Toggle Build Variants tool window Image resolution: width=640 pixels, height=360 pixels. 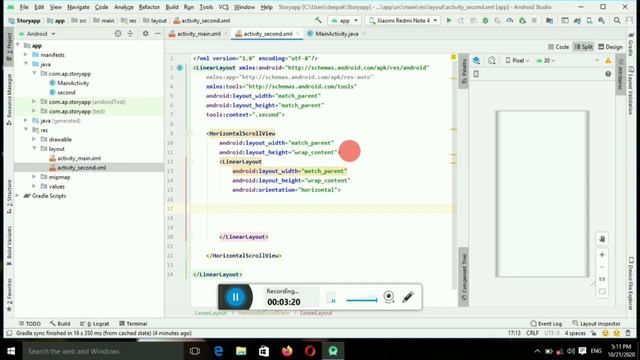point(9,246)
